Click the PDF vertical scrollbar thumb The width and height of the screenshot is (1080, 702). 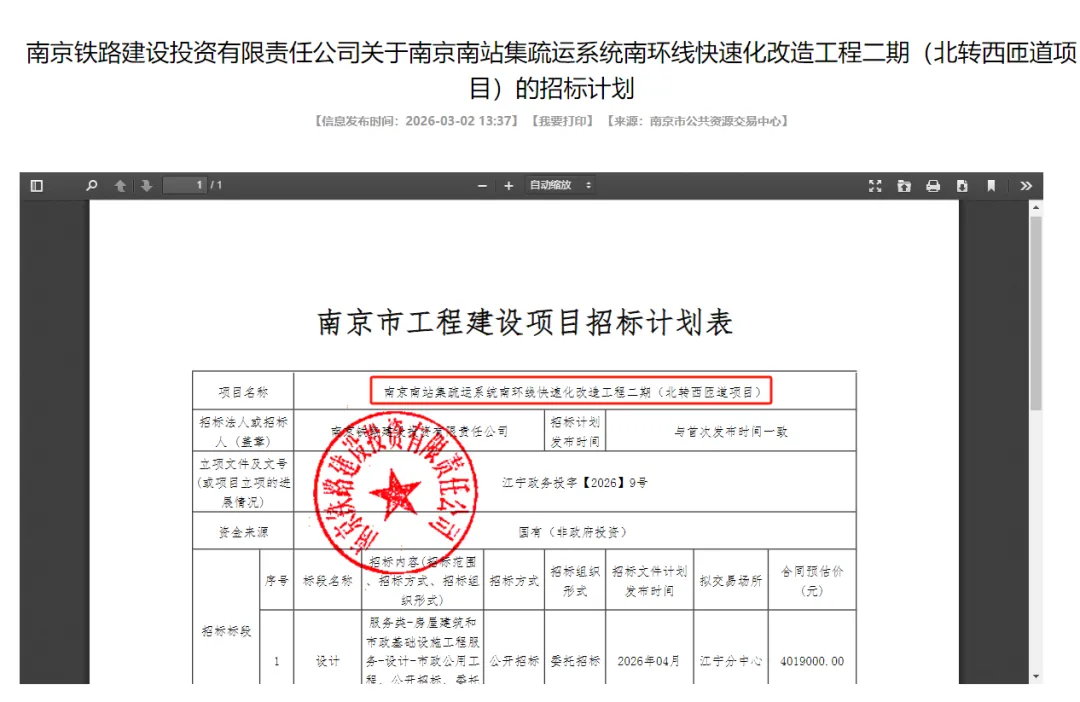[x=1036, y=313]
